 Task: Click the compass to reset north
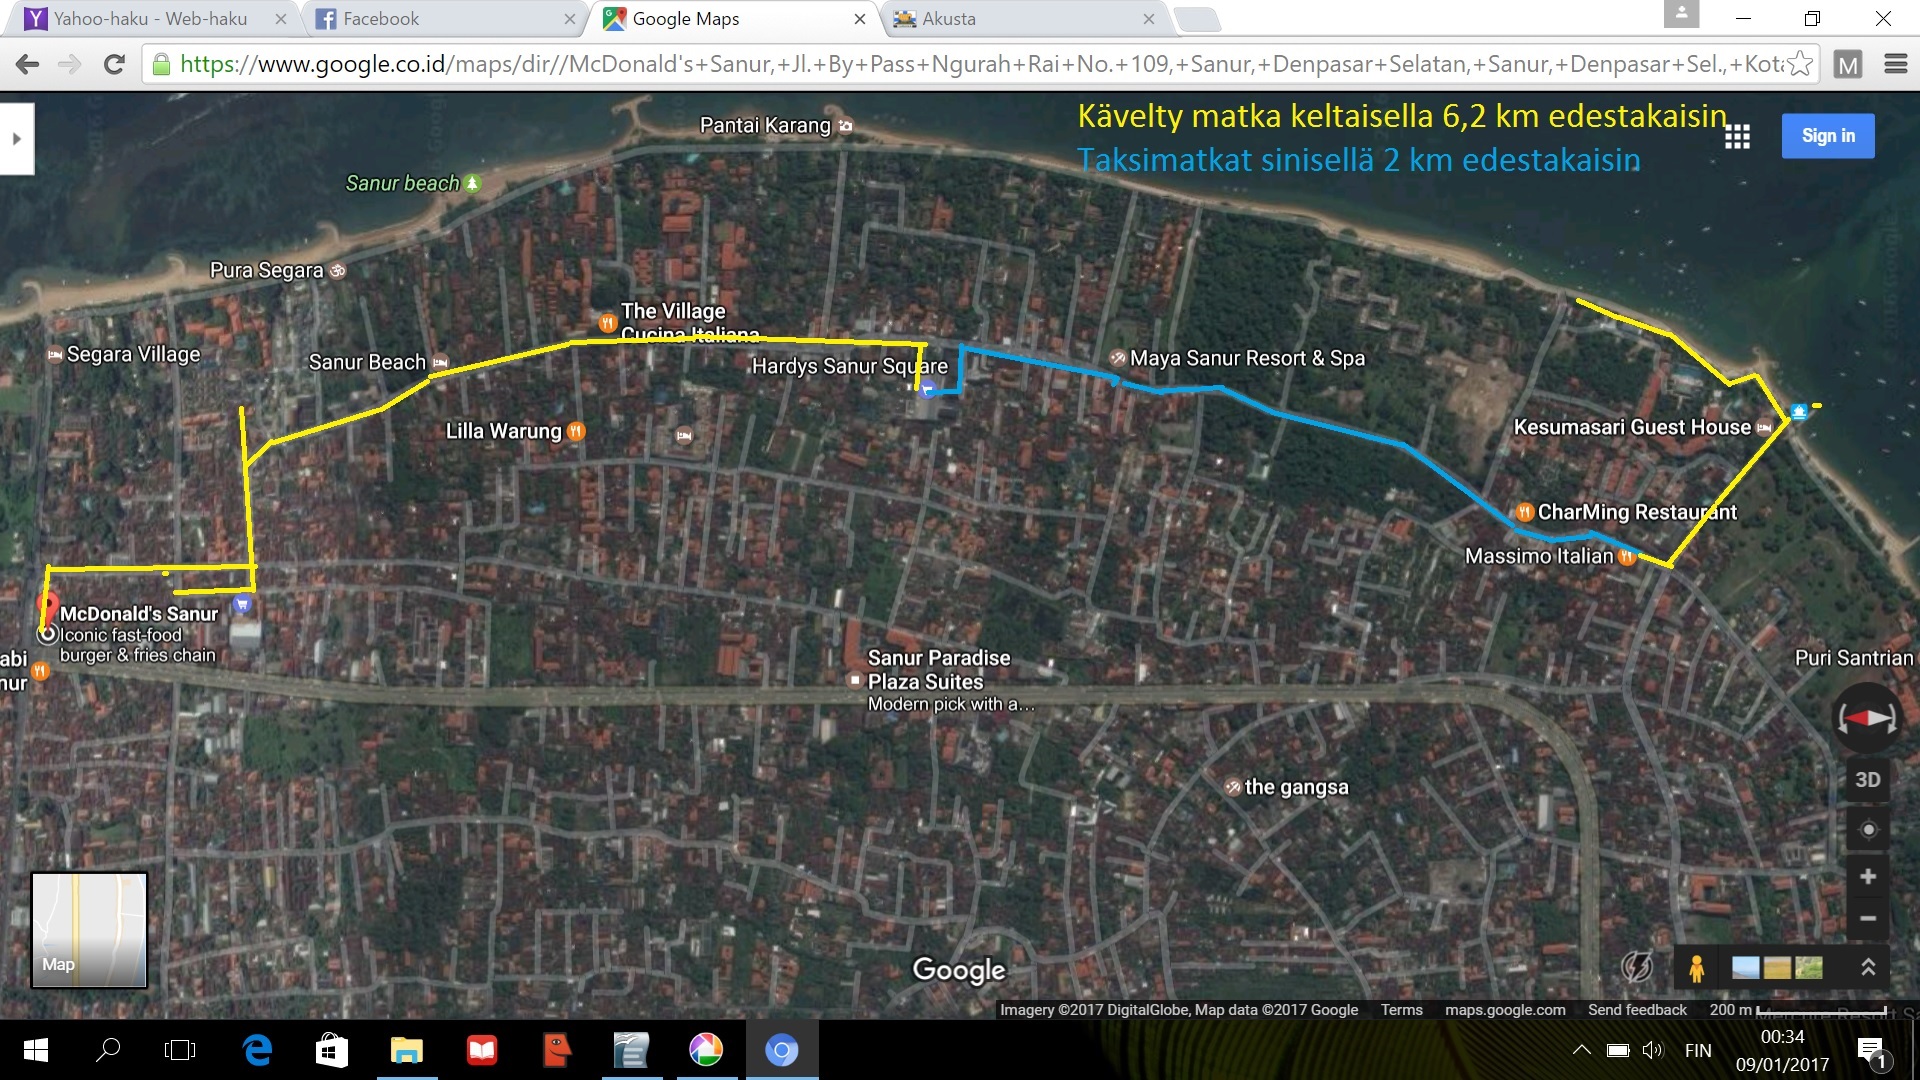point(1866,718)
